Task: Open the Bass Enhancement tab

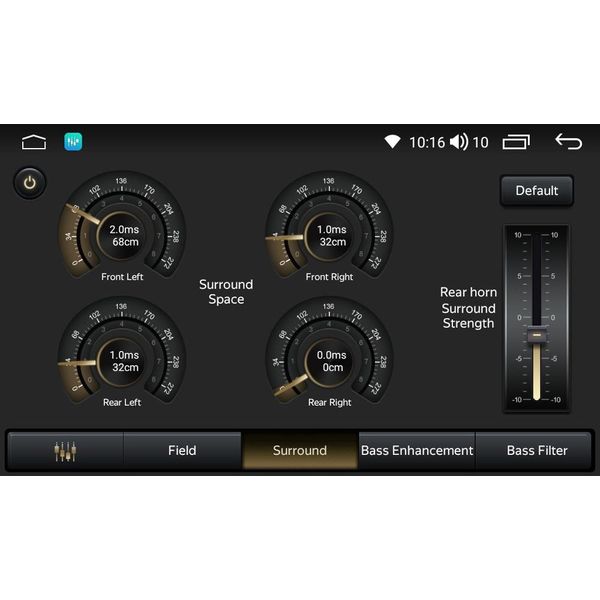Action: [x=416, y=451]
